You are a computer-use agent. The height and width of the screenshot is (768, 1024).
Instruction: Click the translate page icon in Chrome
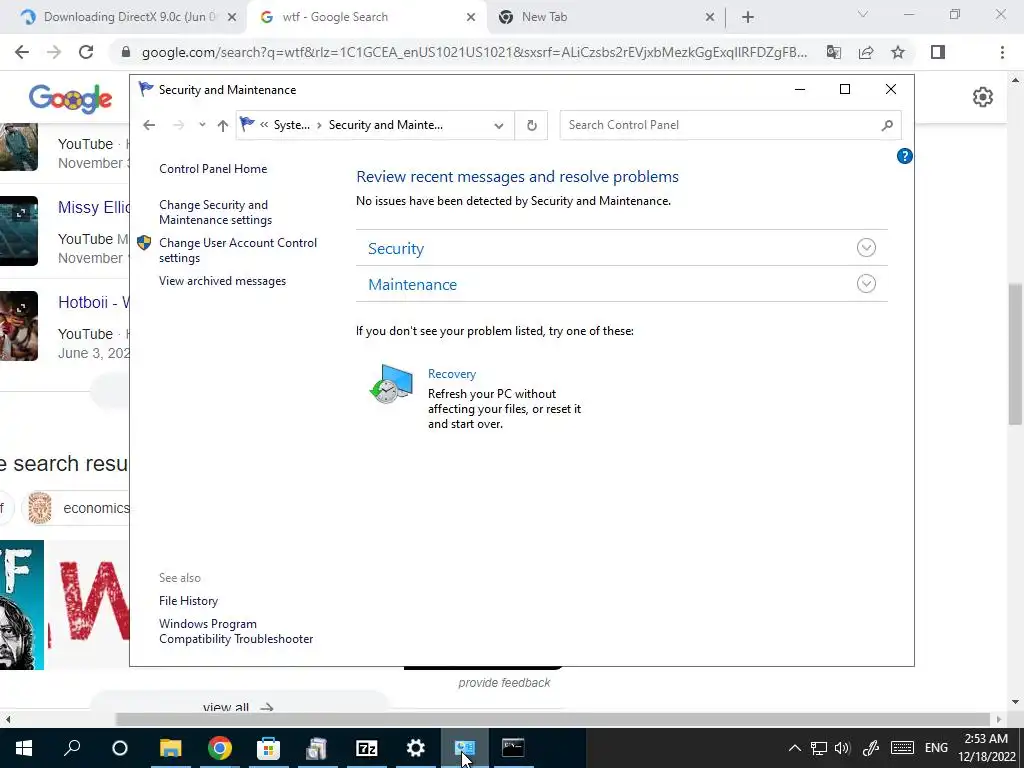pos(834,52)
